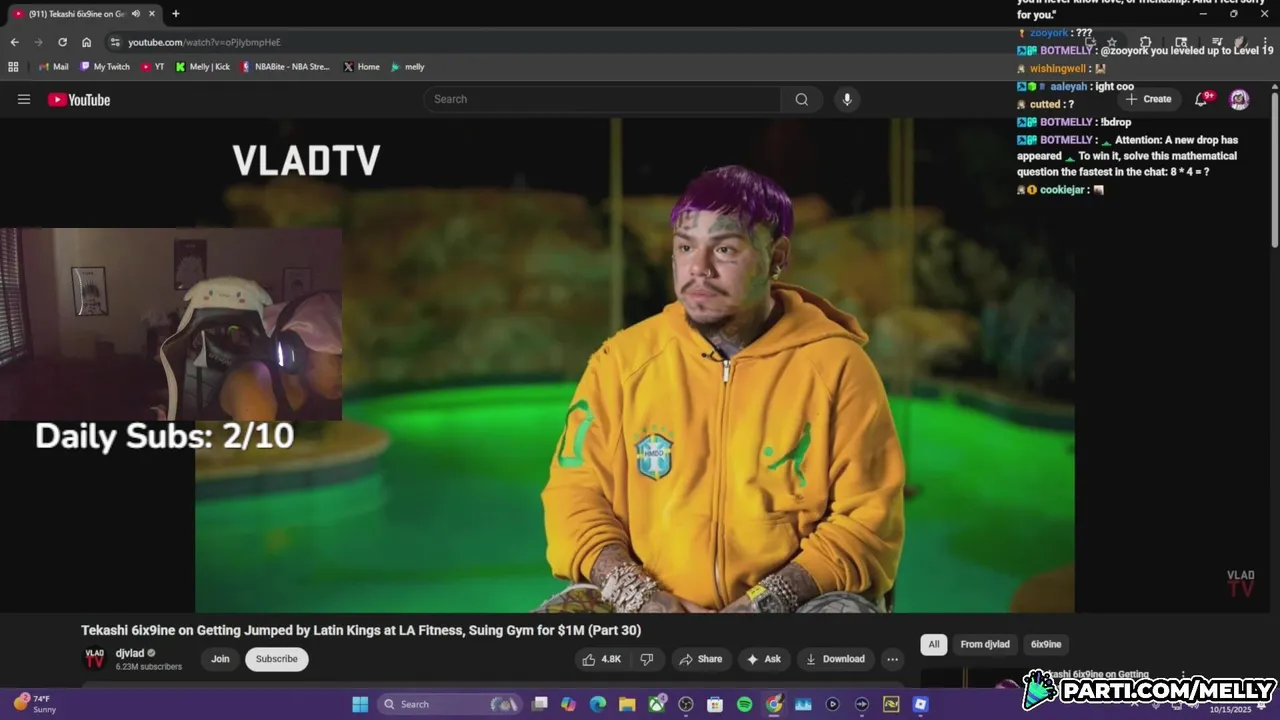Image resolution: width=1280 pixels, height=720 pixels.
Task: Open the Xbox app on the taskbar
Action: [657, 704]
